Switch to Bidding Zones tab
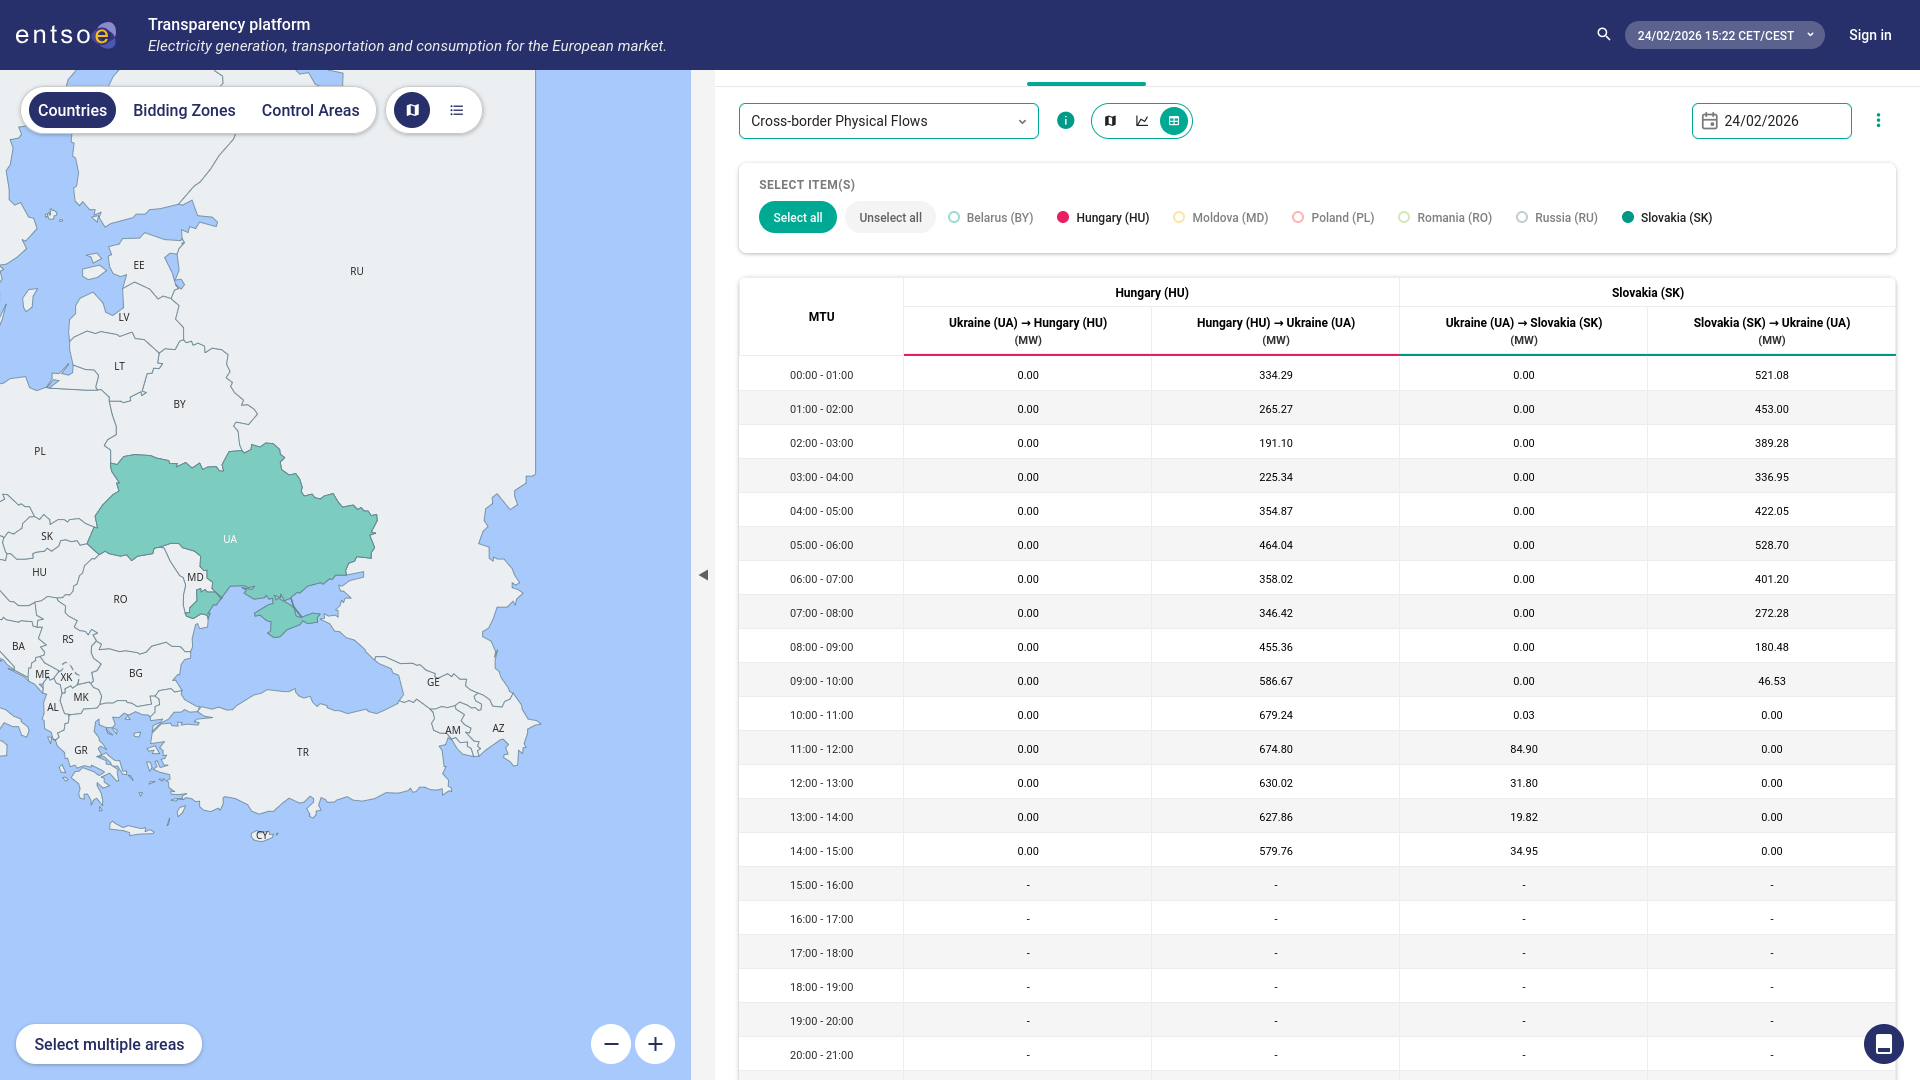 (x=184, y=110)
